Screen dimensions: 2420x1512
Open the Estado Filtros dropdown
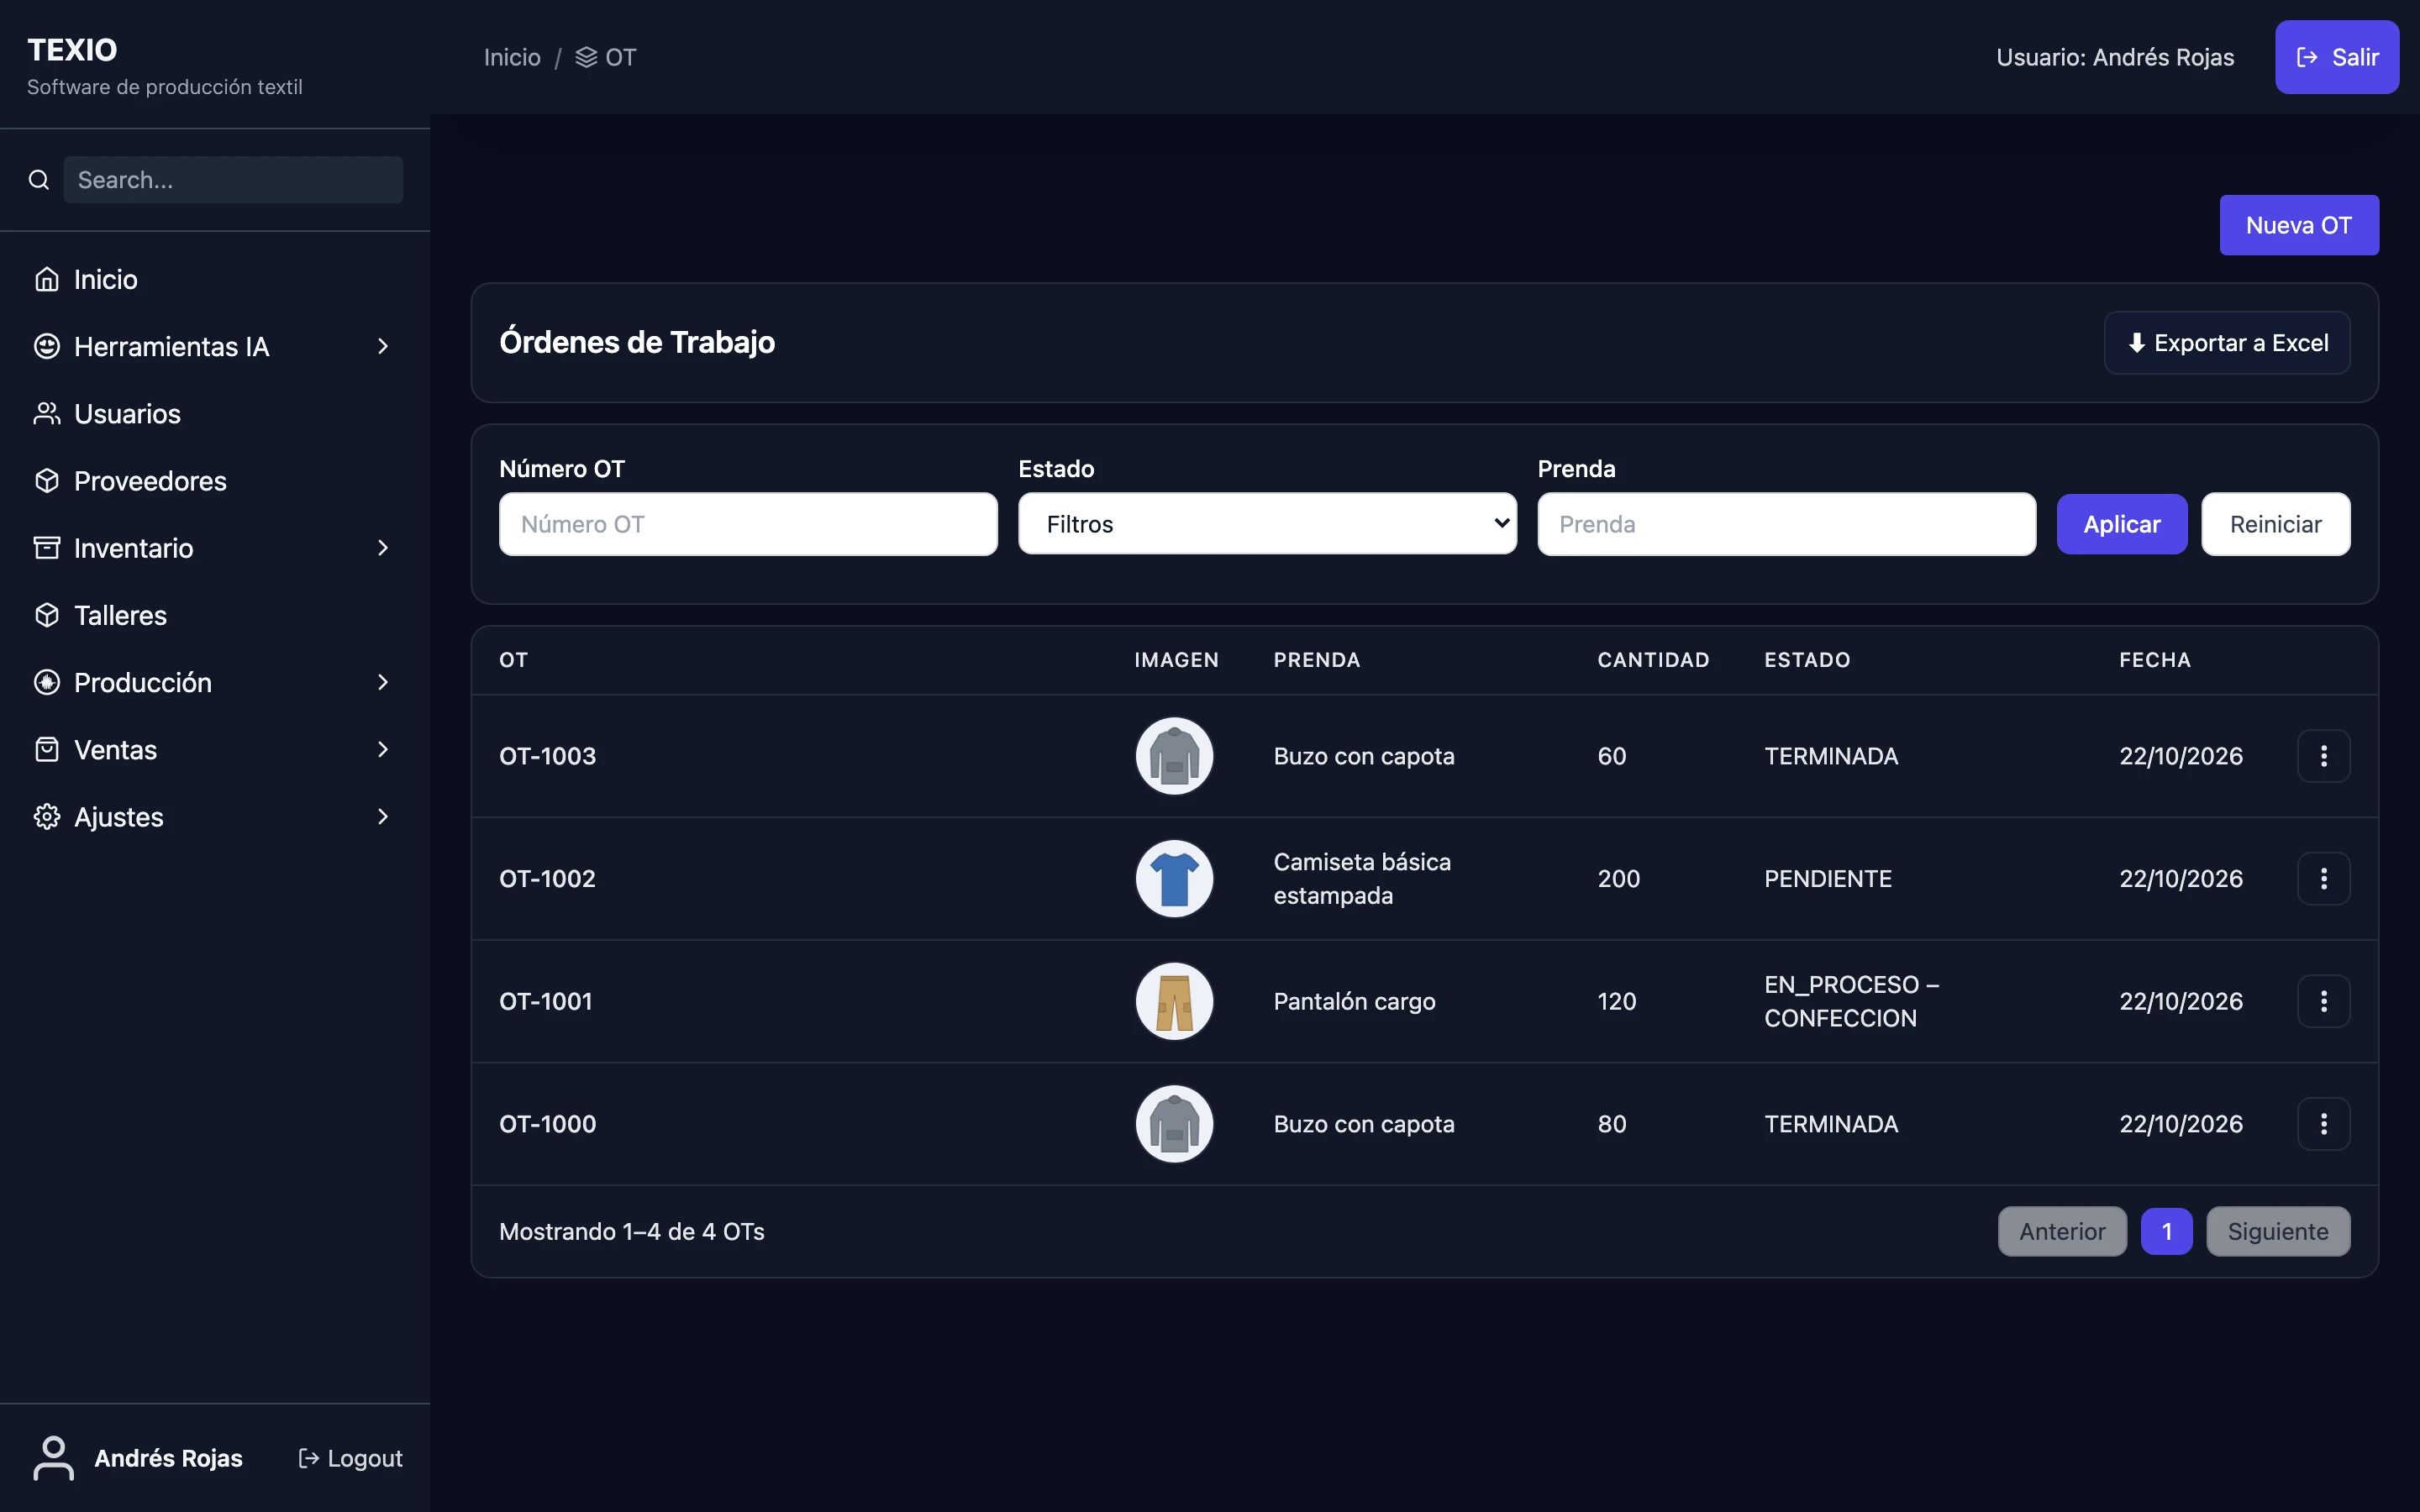tap(1267, 524)
